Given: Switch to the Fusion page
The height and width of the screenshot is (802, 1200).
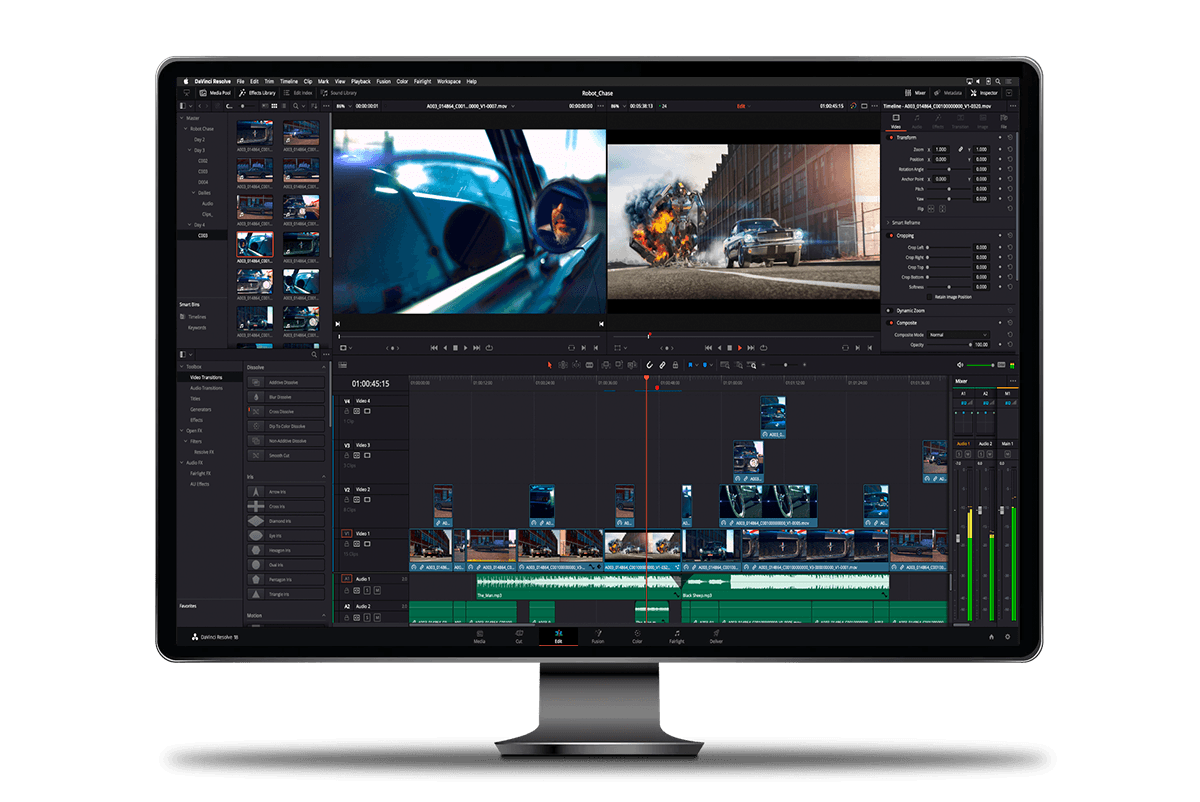Looking at the screenshot, I should click(597, 636).
